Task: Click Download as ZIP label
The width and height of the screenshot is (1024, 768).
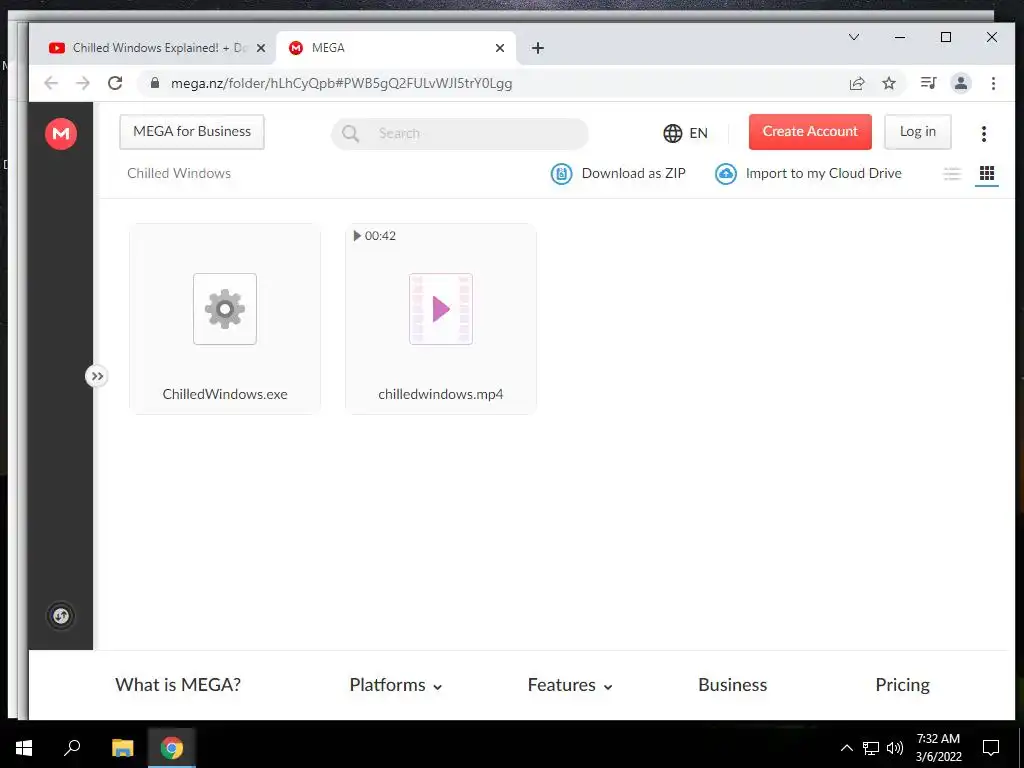Action: click(x=633, y=173)
